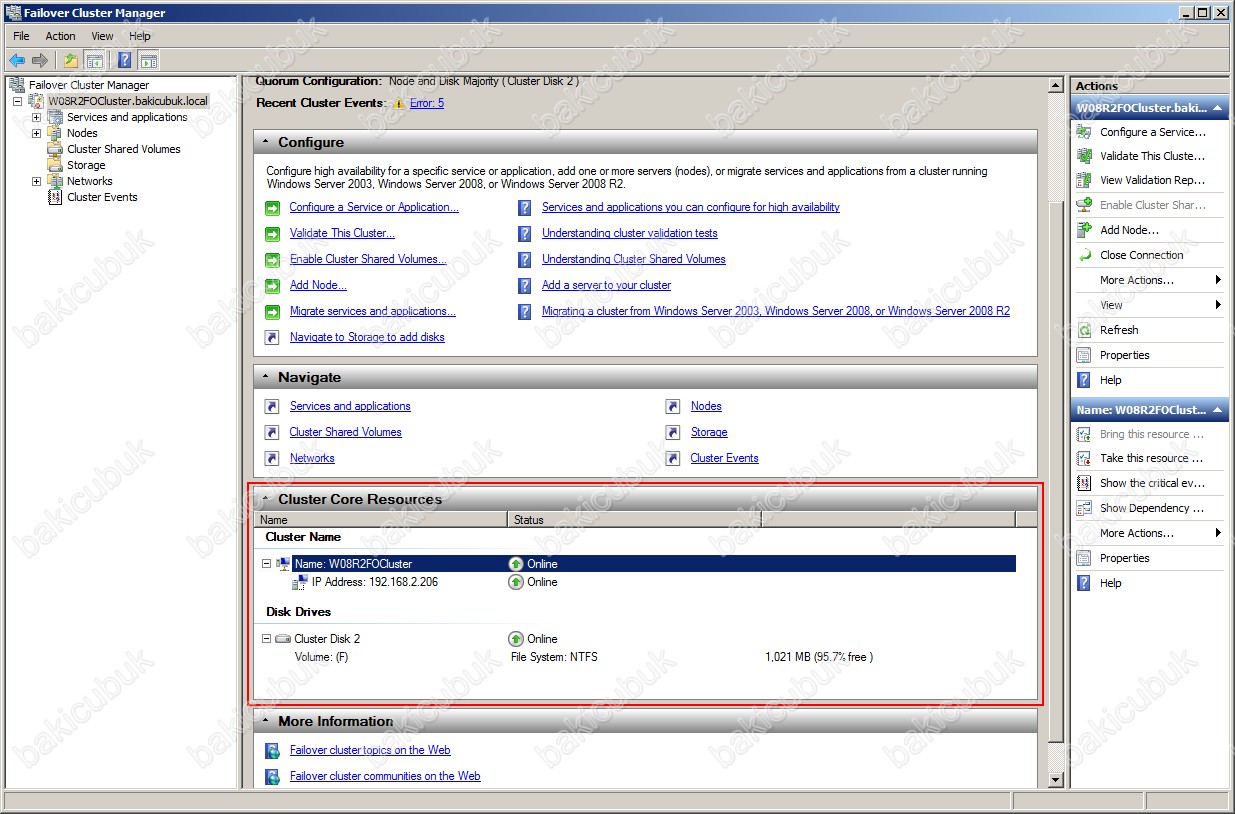1235x814 pixels.
Task: Click Add Node icon in Actions pane
Action: (x=1084, y=230)
